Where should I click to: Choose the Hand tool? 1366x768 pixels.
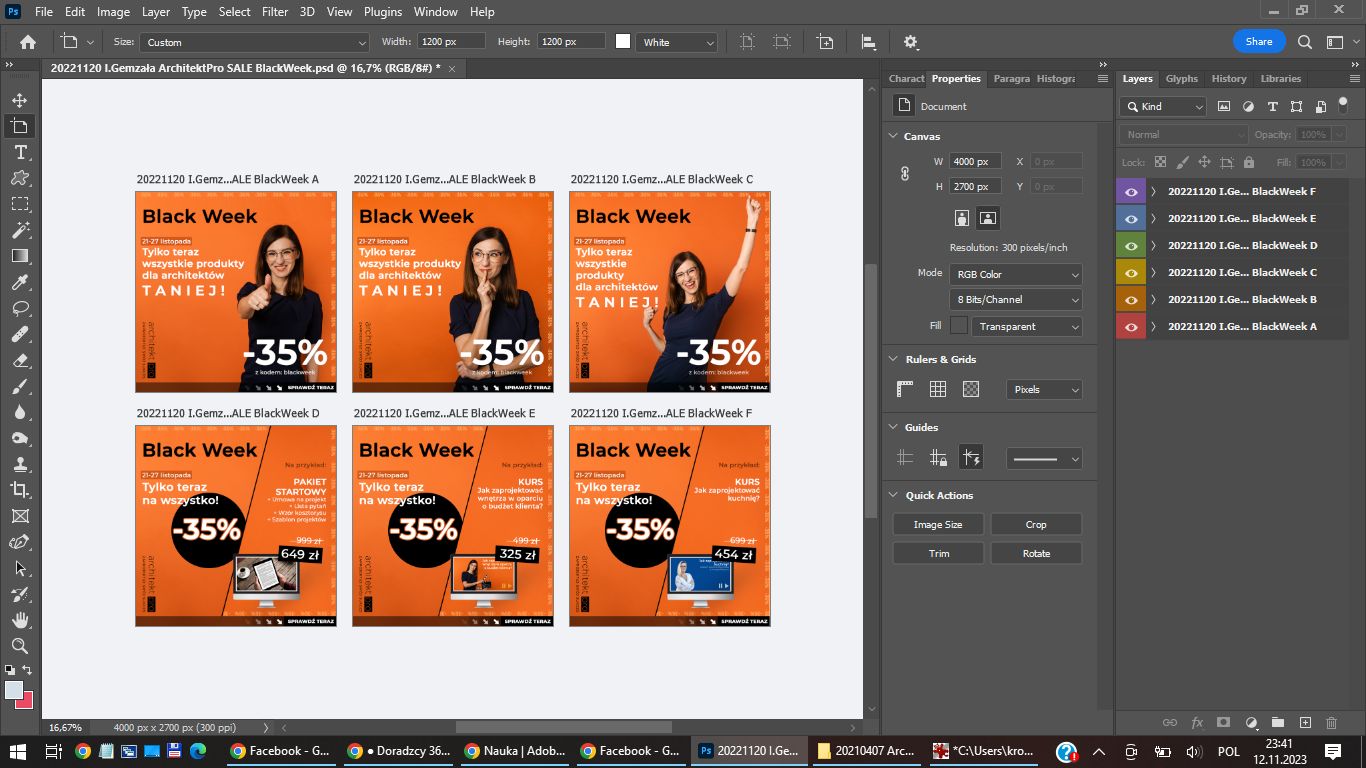coord(19,620)
